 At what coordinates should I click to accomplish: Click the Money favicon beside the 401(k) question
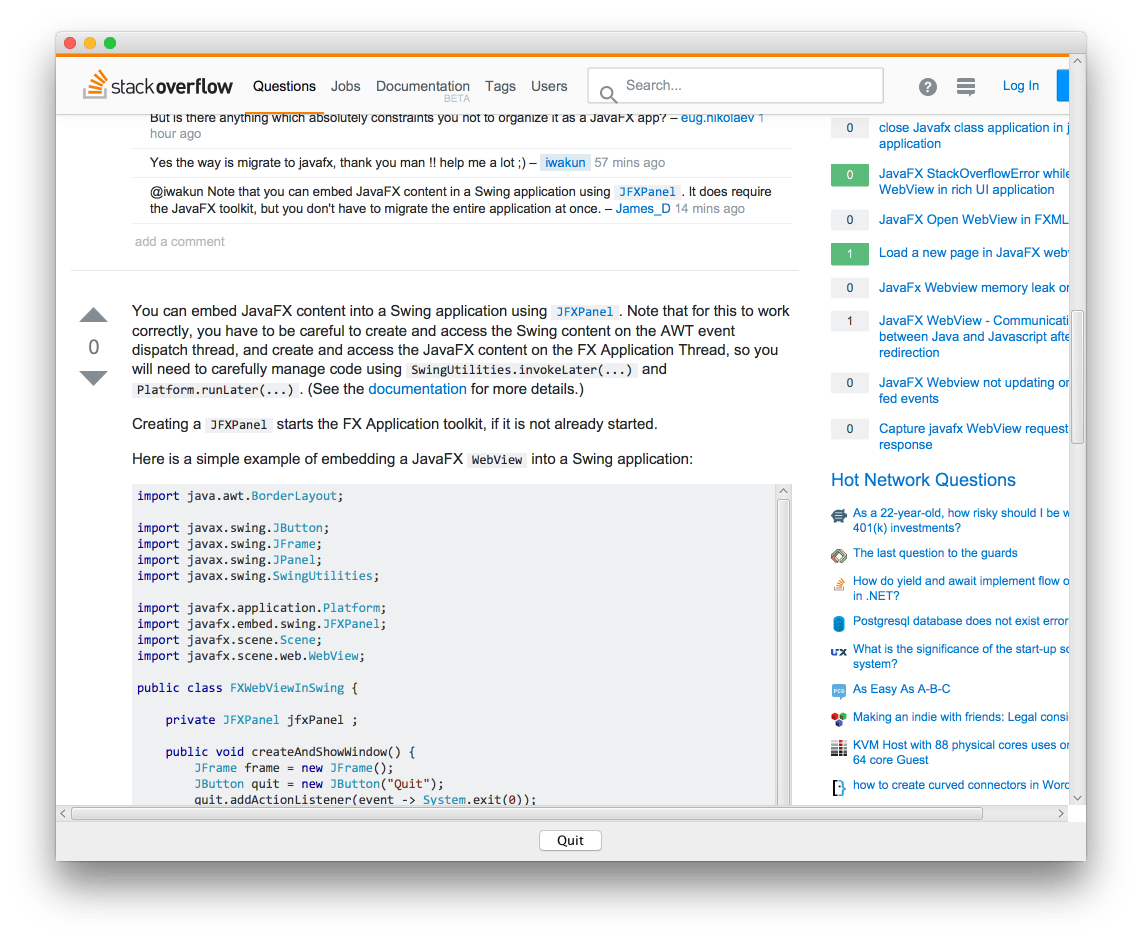pos(838,516)
